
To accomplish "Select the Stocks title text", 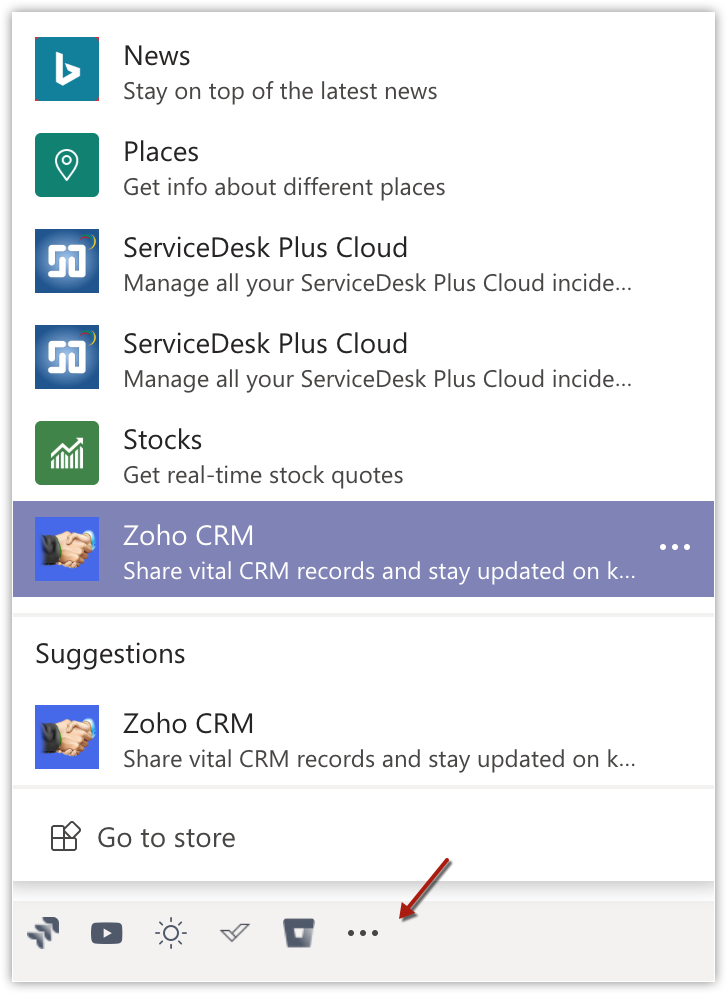I will (163, 440).
